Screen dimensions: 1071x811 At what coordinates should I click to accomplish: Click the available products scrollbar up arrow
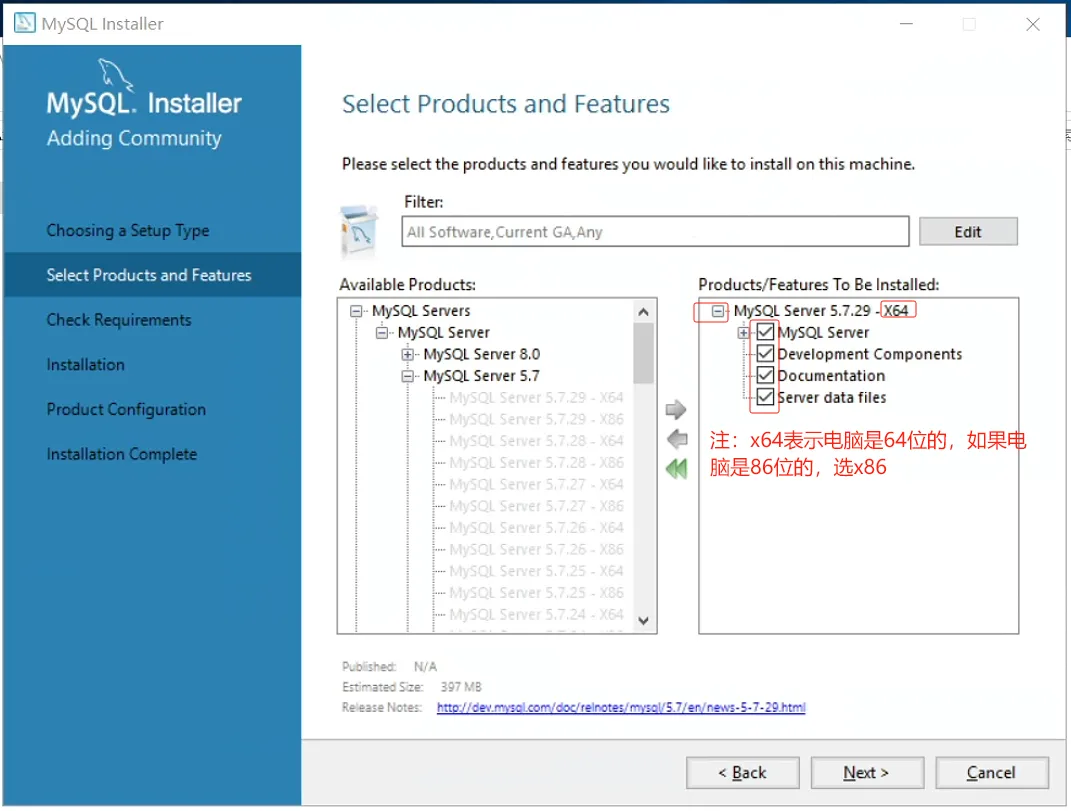643,312
